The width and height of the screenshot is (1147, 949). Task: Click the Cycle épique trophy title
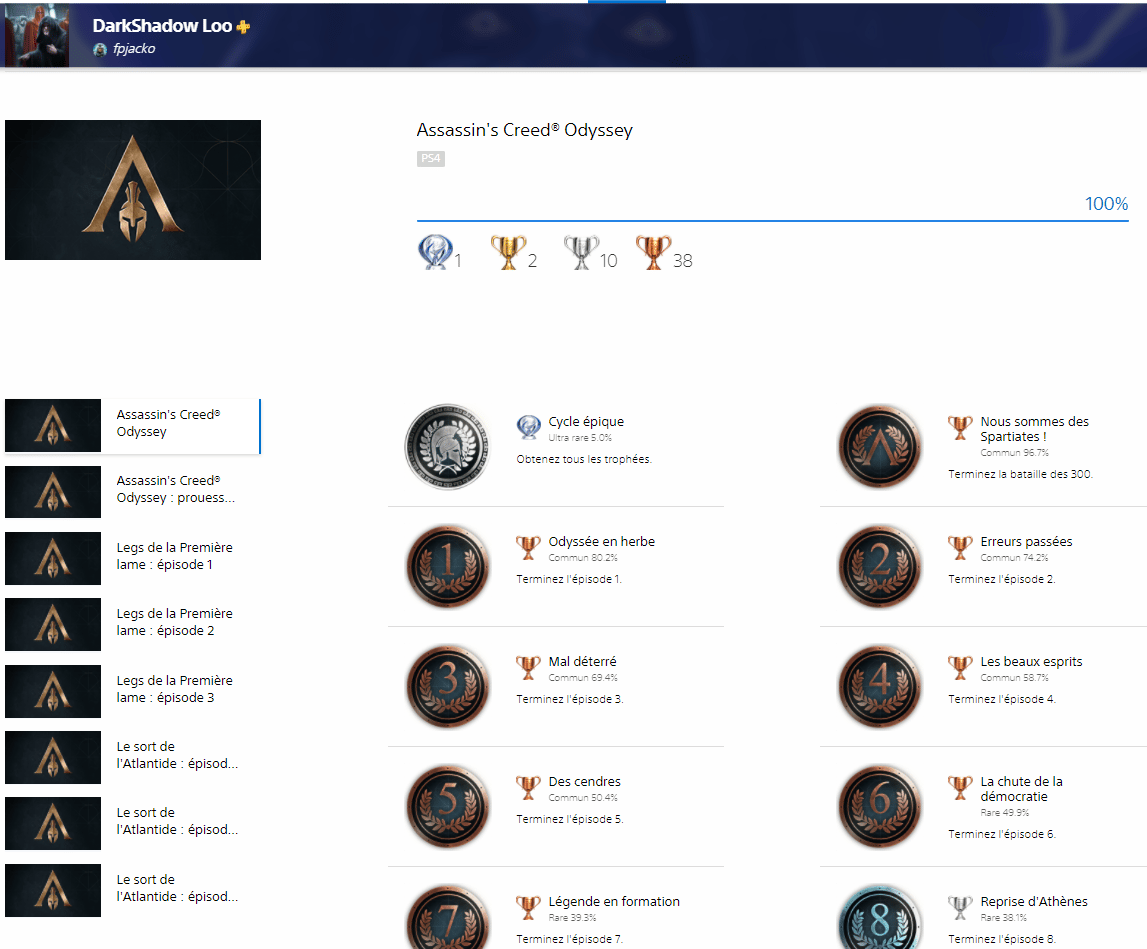click(586, 421)
